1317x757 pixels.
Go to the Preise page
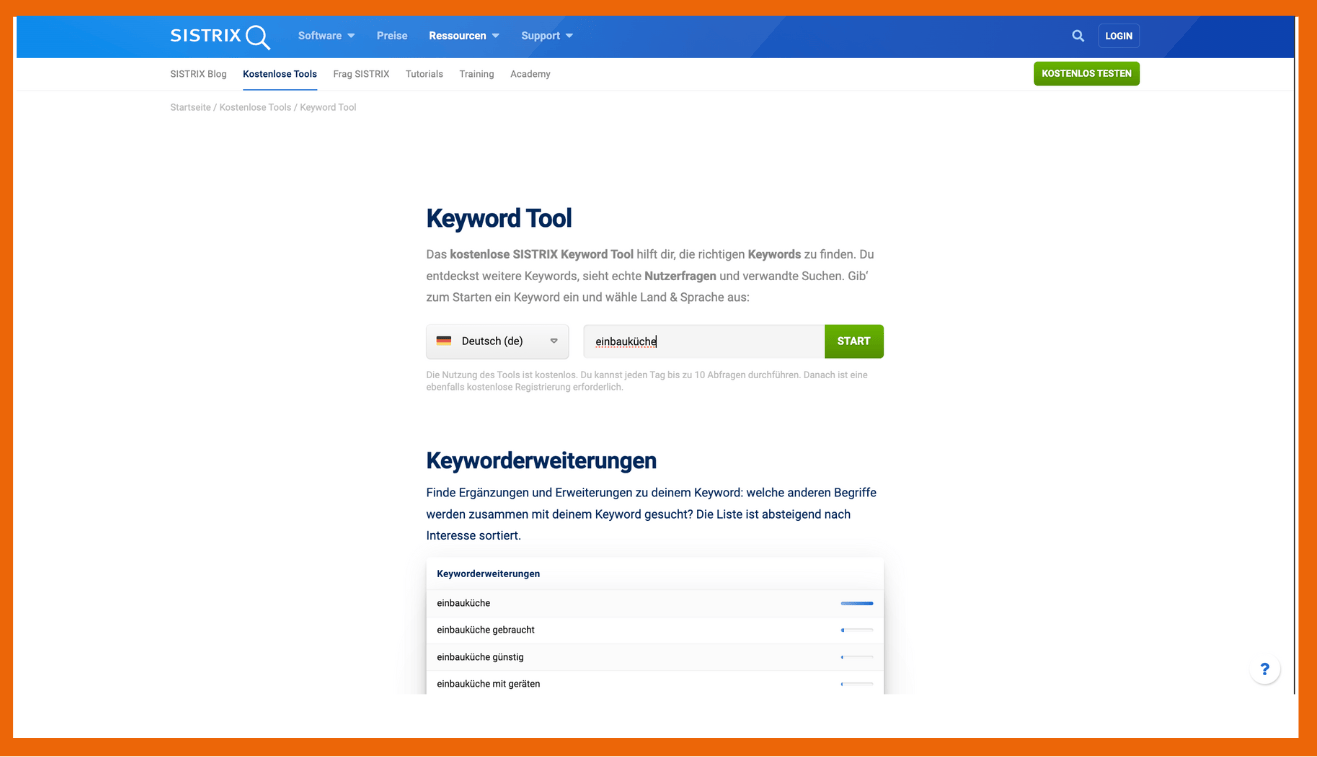click(392, 36)
